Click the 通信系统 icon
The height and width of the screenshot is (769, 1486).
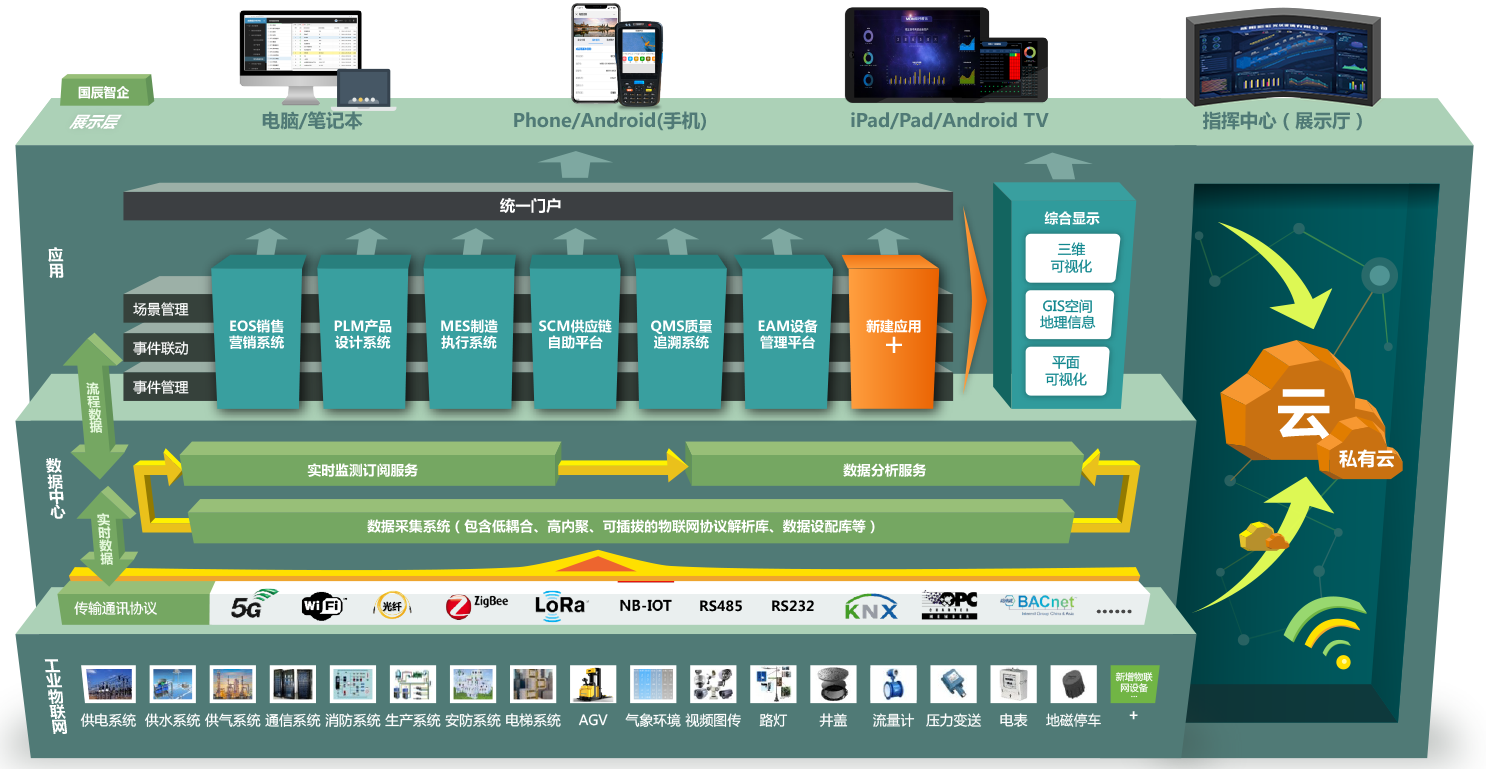(x=292, y=685)
